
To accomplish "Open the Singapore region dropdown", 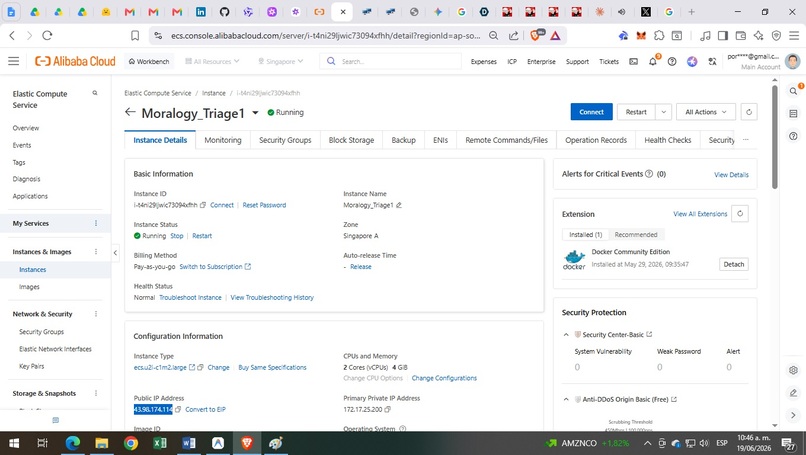I will (x=281, y=61).
